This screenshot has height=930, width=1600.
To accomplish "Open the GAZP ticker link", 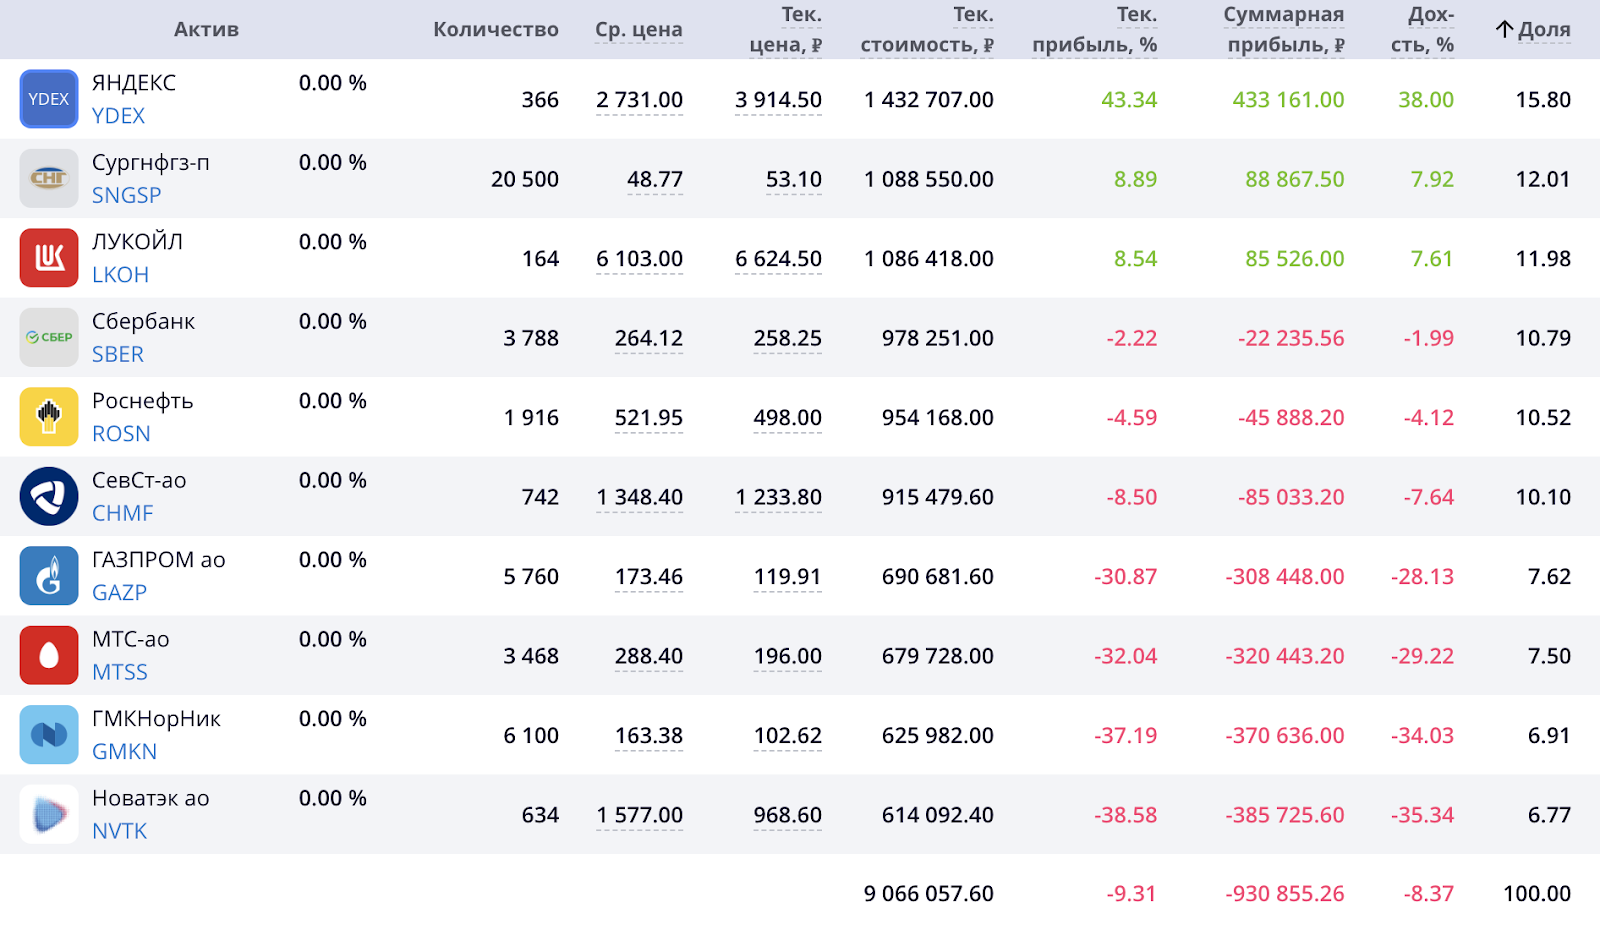I will (119, 593).
